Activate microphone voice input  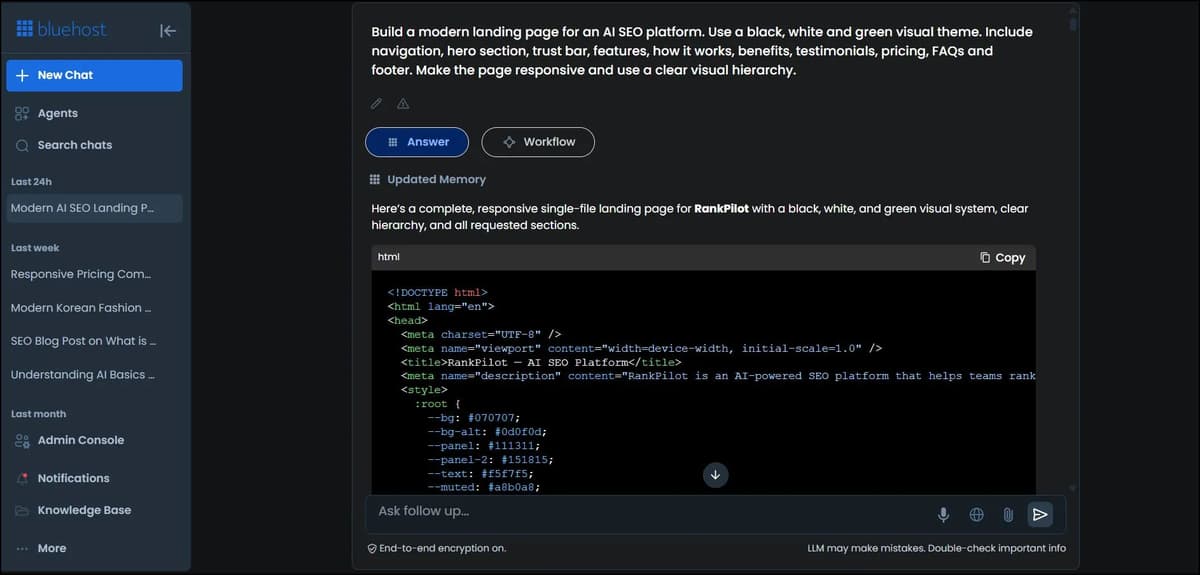point(943,514)
